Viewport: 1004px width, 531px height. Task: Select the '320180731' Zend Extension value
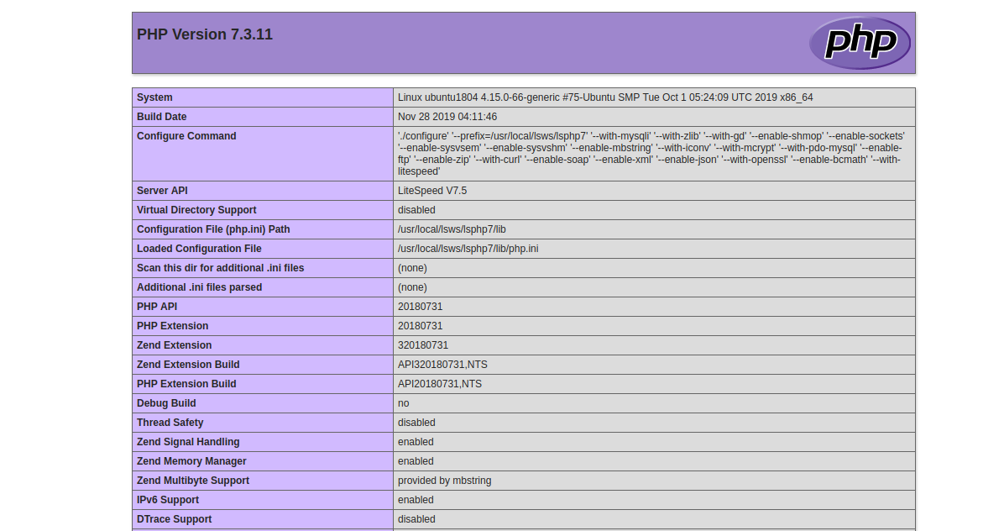pyautogui.click(x=423, y=345)
